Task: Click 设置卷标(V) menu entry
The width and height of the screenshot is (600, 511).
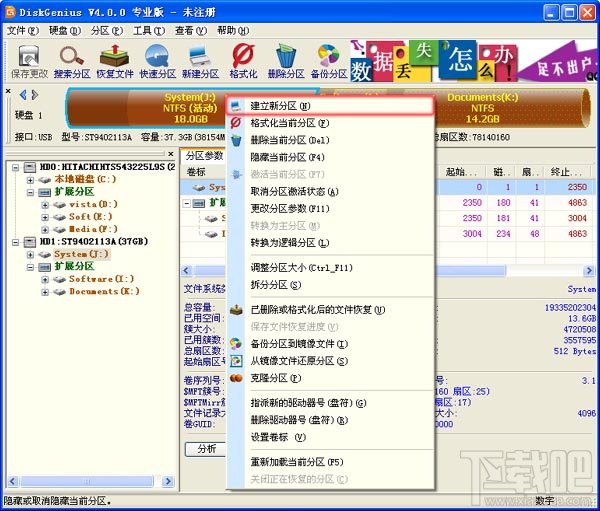Action: pyautogui.click(x=330, y=437)
